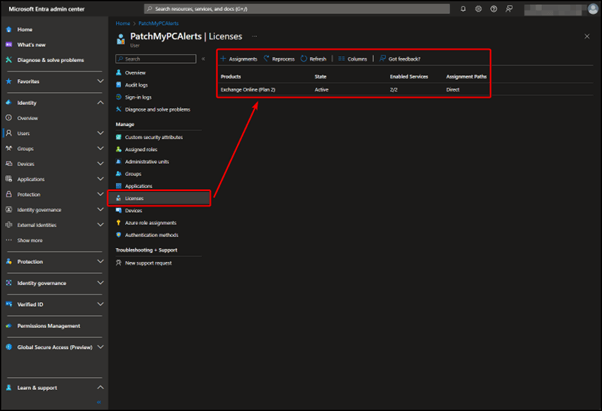This screenshot has height=411, width=602.
Task: Expand the External Identities chevron
Action: pyautogui.click(x=100, y=225)
